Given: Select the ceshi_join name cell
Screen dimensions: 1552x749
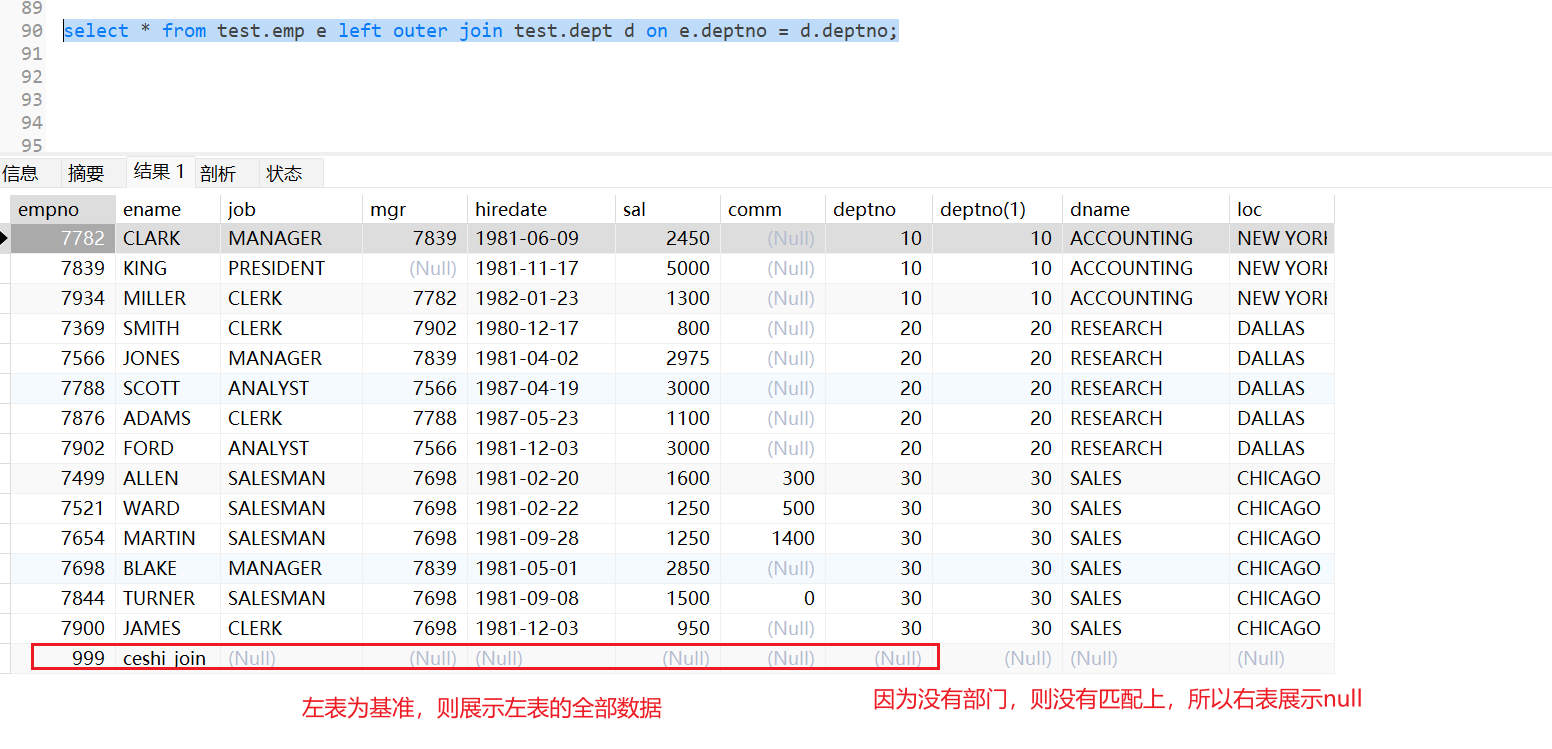Looking at the screenshot, I should 165,658.
